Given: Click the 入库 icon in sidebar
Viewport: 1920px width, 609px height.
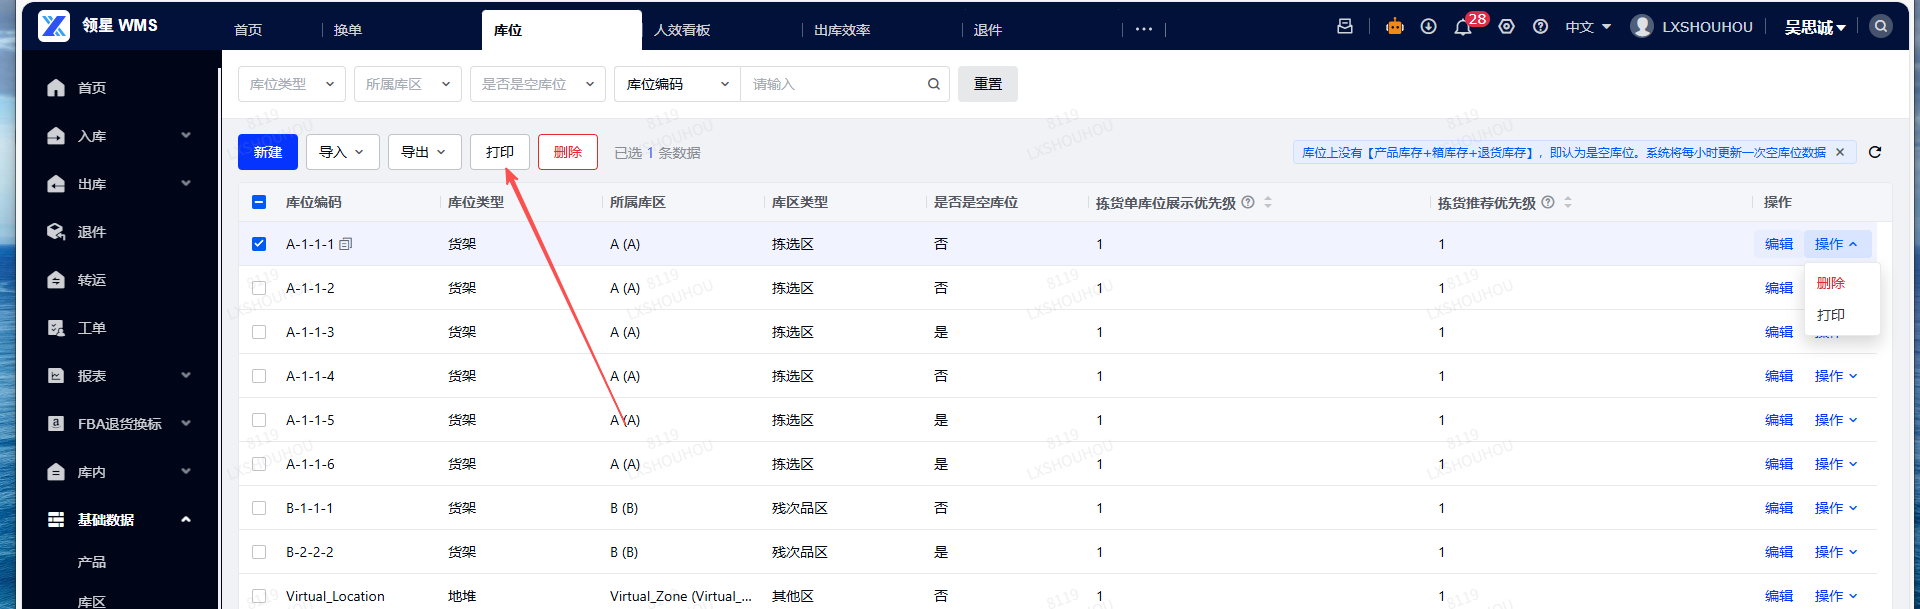Looking at the screenshot, I should [x=56, y=136].
